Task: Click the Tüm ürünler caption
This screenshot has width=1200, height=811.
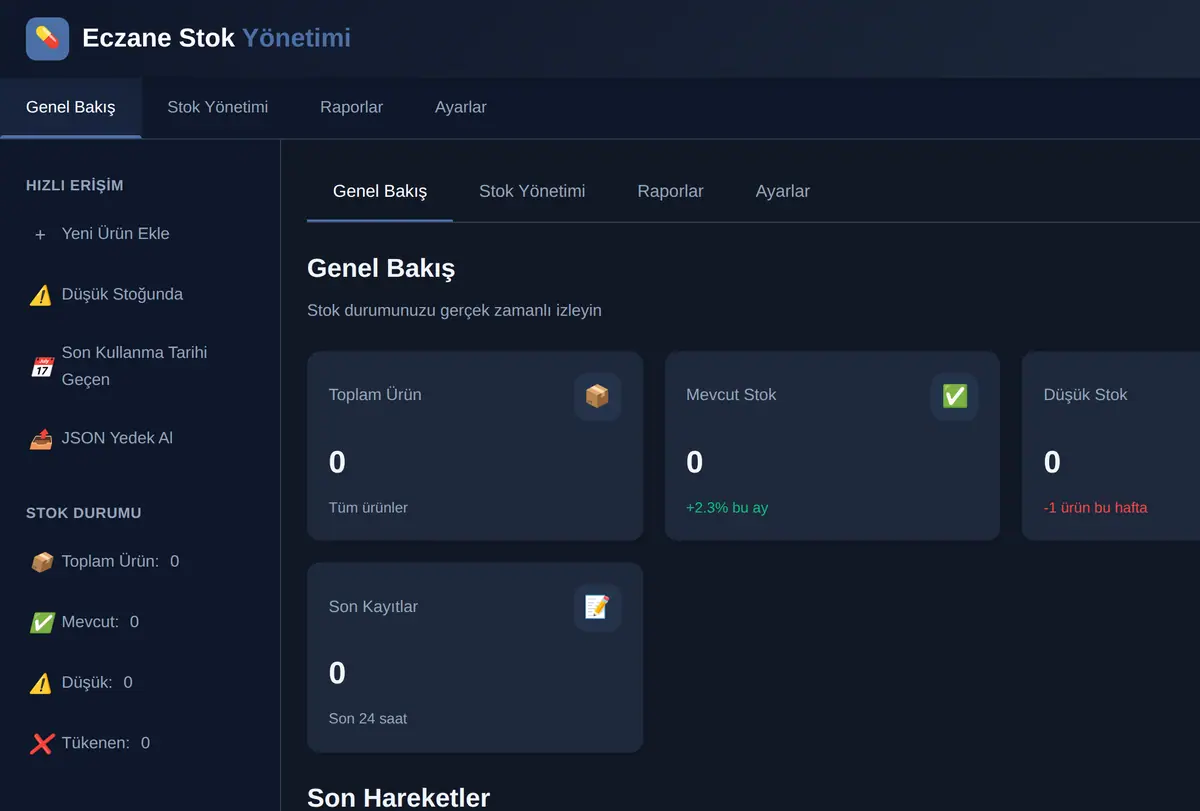Action: tap(368, 508)
